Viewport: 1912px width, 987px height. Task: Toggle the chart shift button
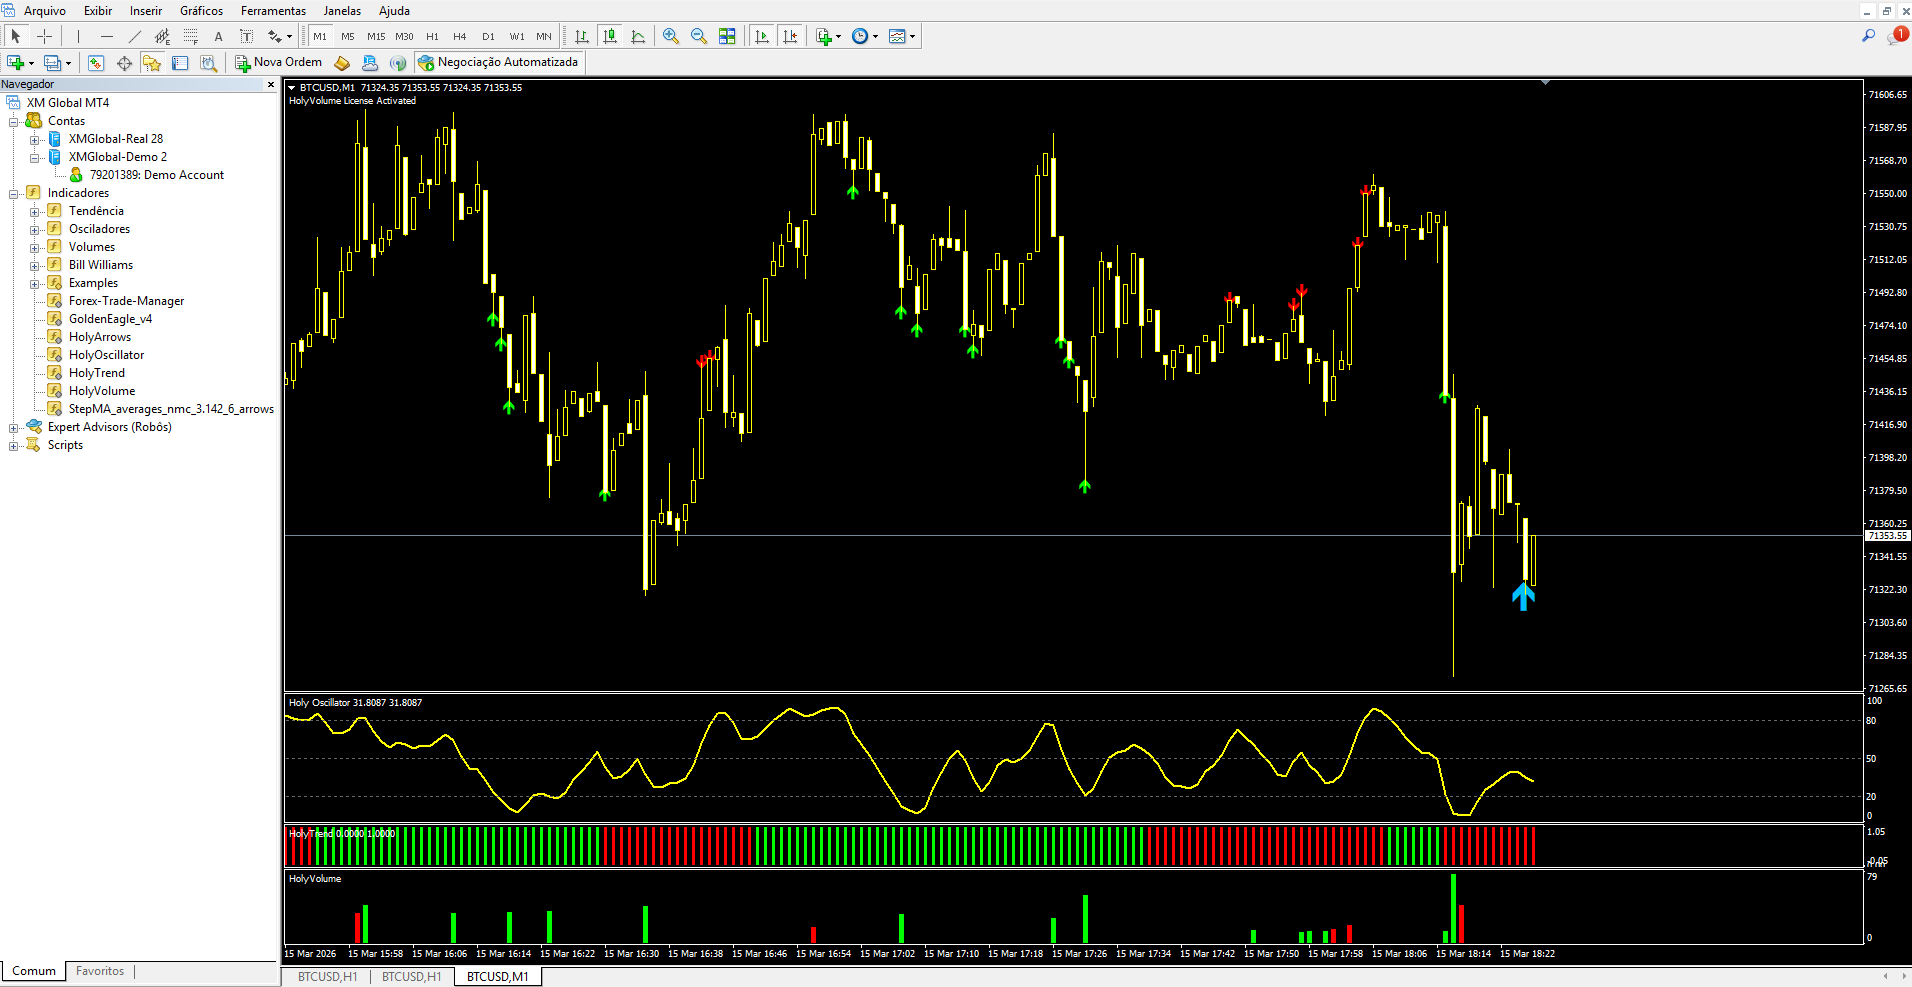(x=790, y=36)
